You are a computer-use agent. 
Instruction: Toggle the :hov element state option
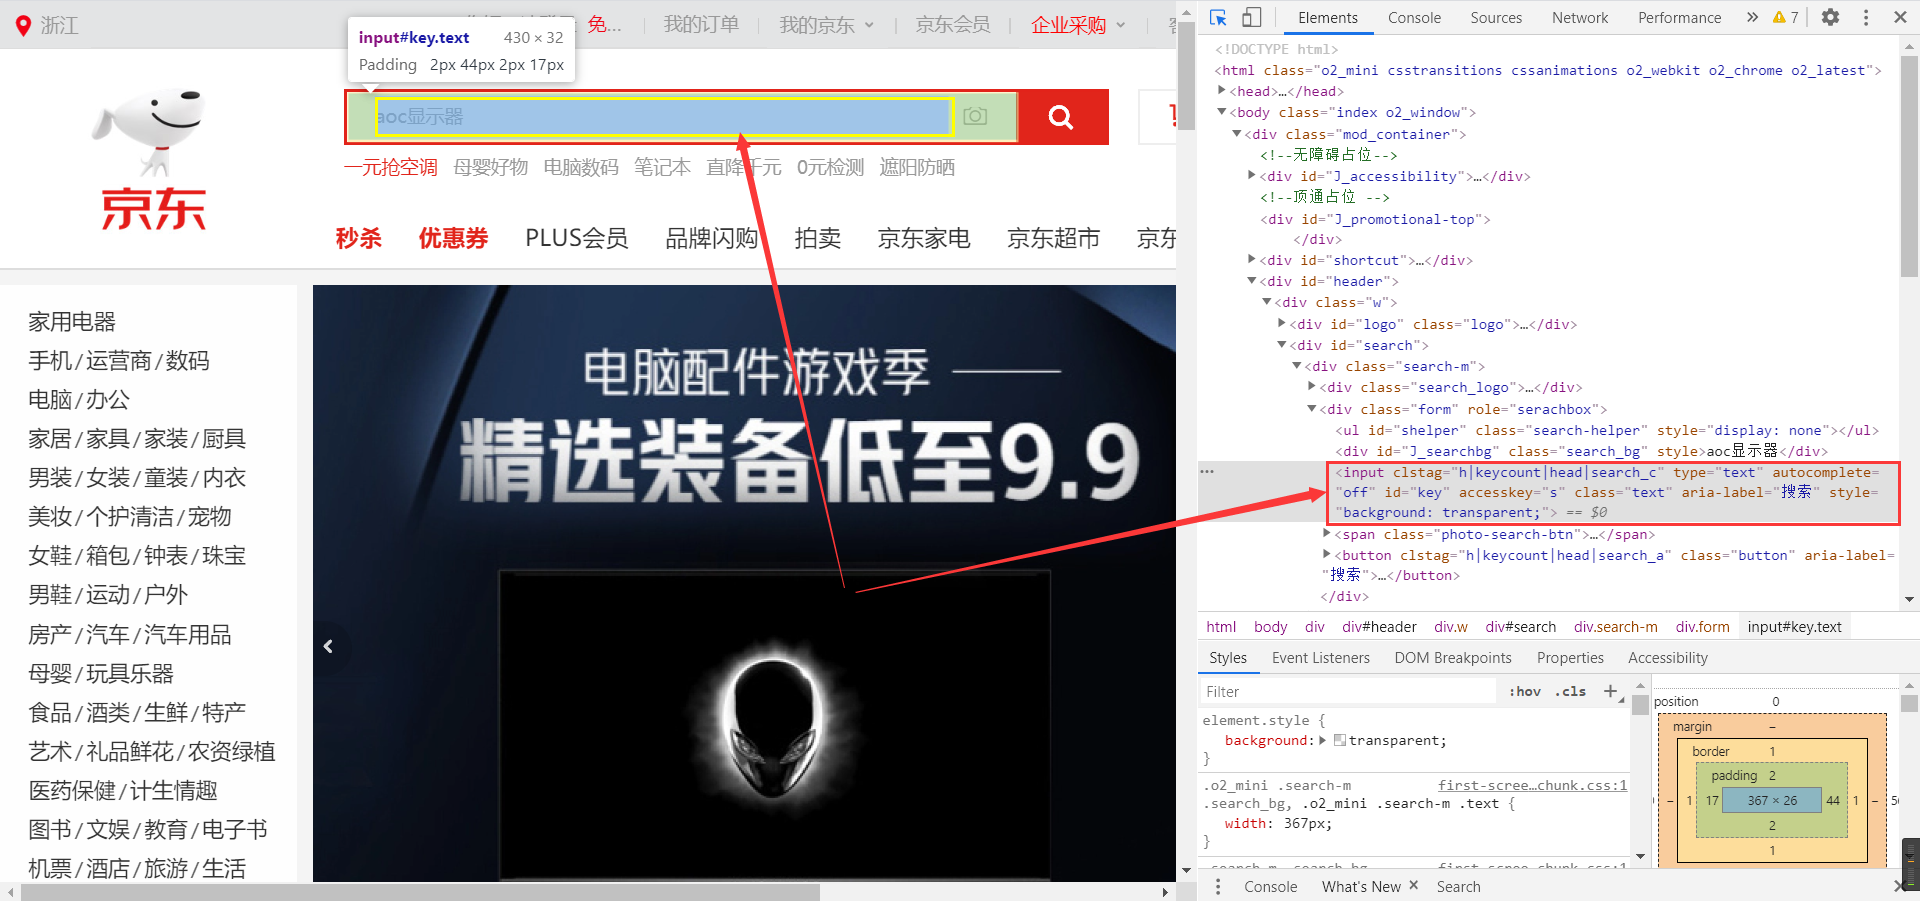point(1525,691)
